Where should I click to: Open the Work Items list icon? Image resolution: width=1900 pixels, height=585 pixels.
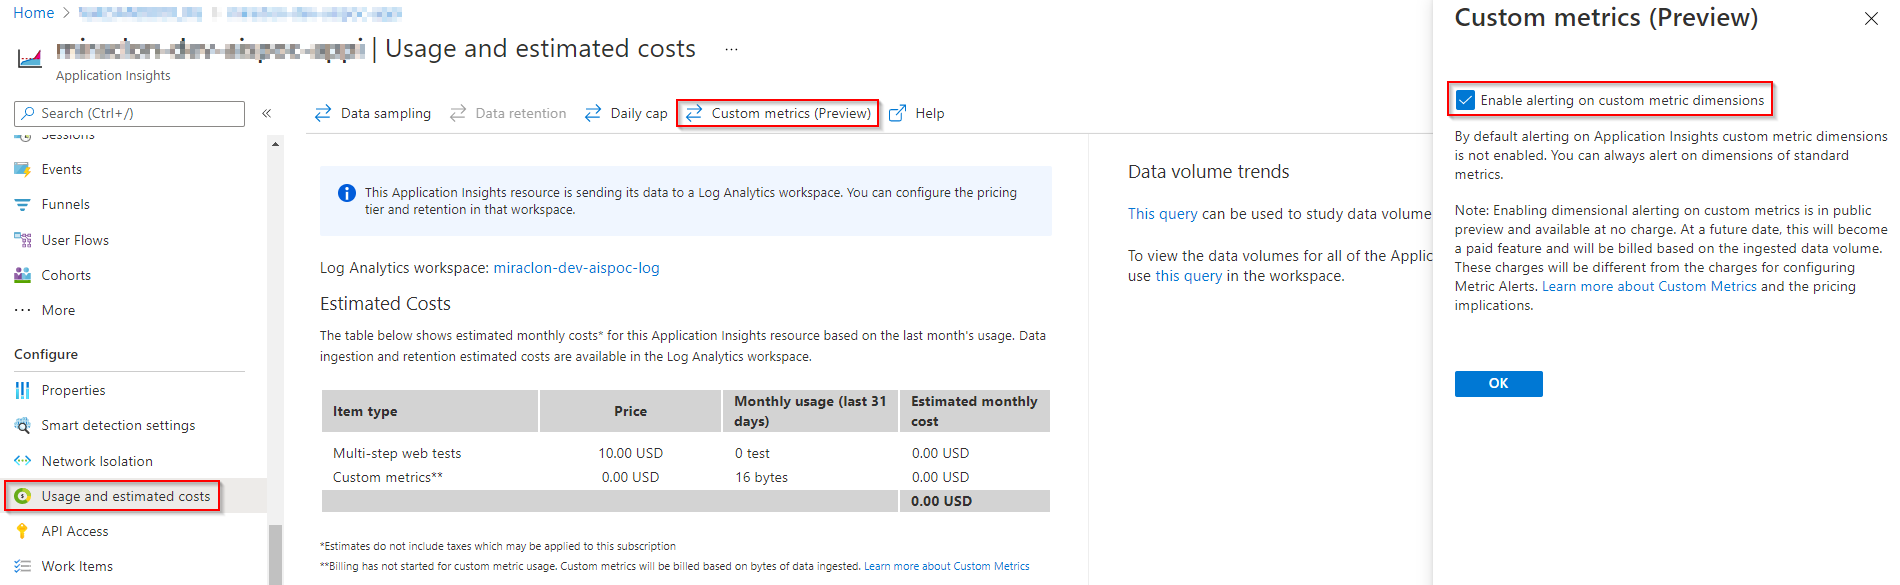click(23, 566)
